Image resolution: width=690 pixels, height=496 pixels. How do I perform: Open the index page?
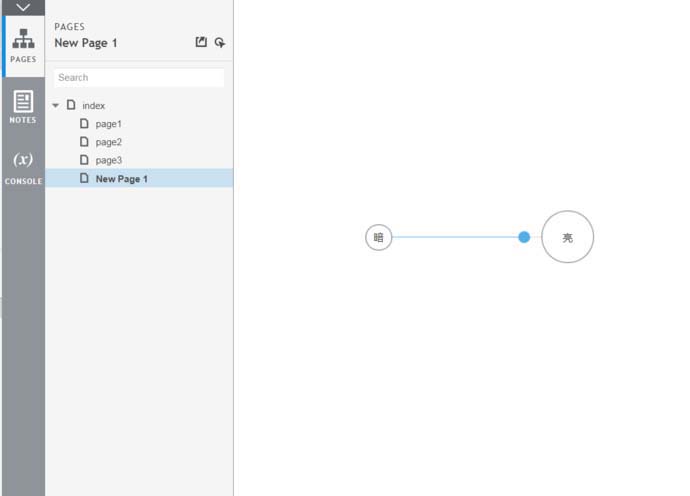94,105
